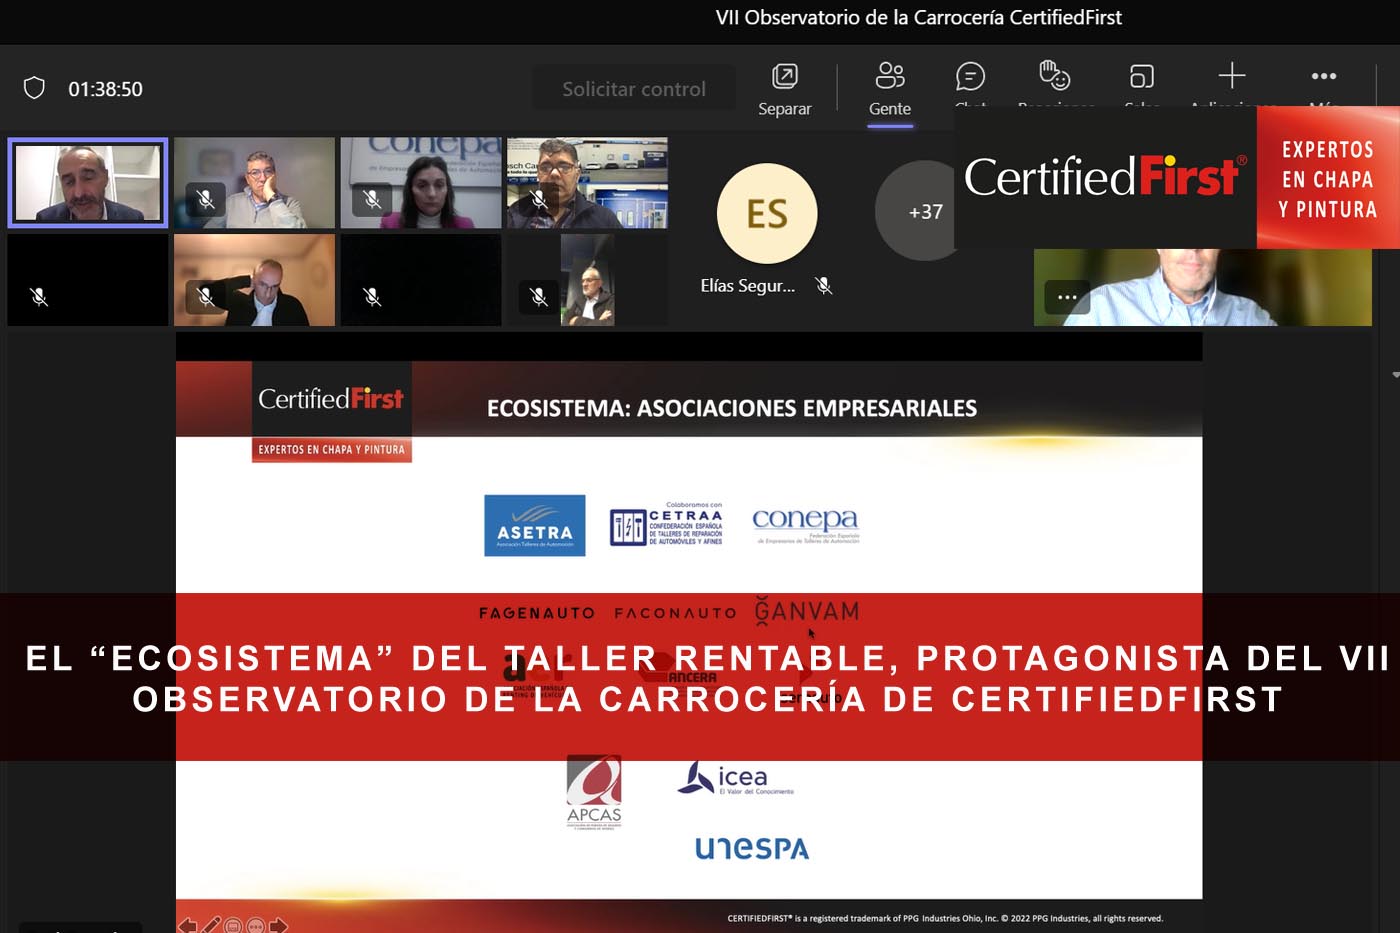The image size is (1400, 933).
Task: Click the shield security icon near the timer
Action: 36,88
